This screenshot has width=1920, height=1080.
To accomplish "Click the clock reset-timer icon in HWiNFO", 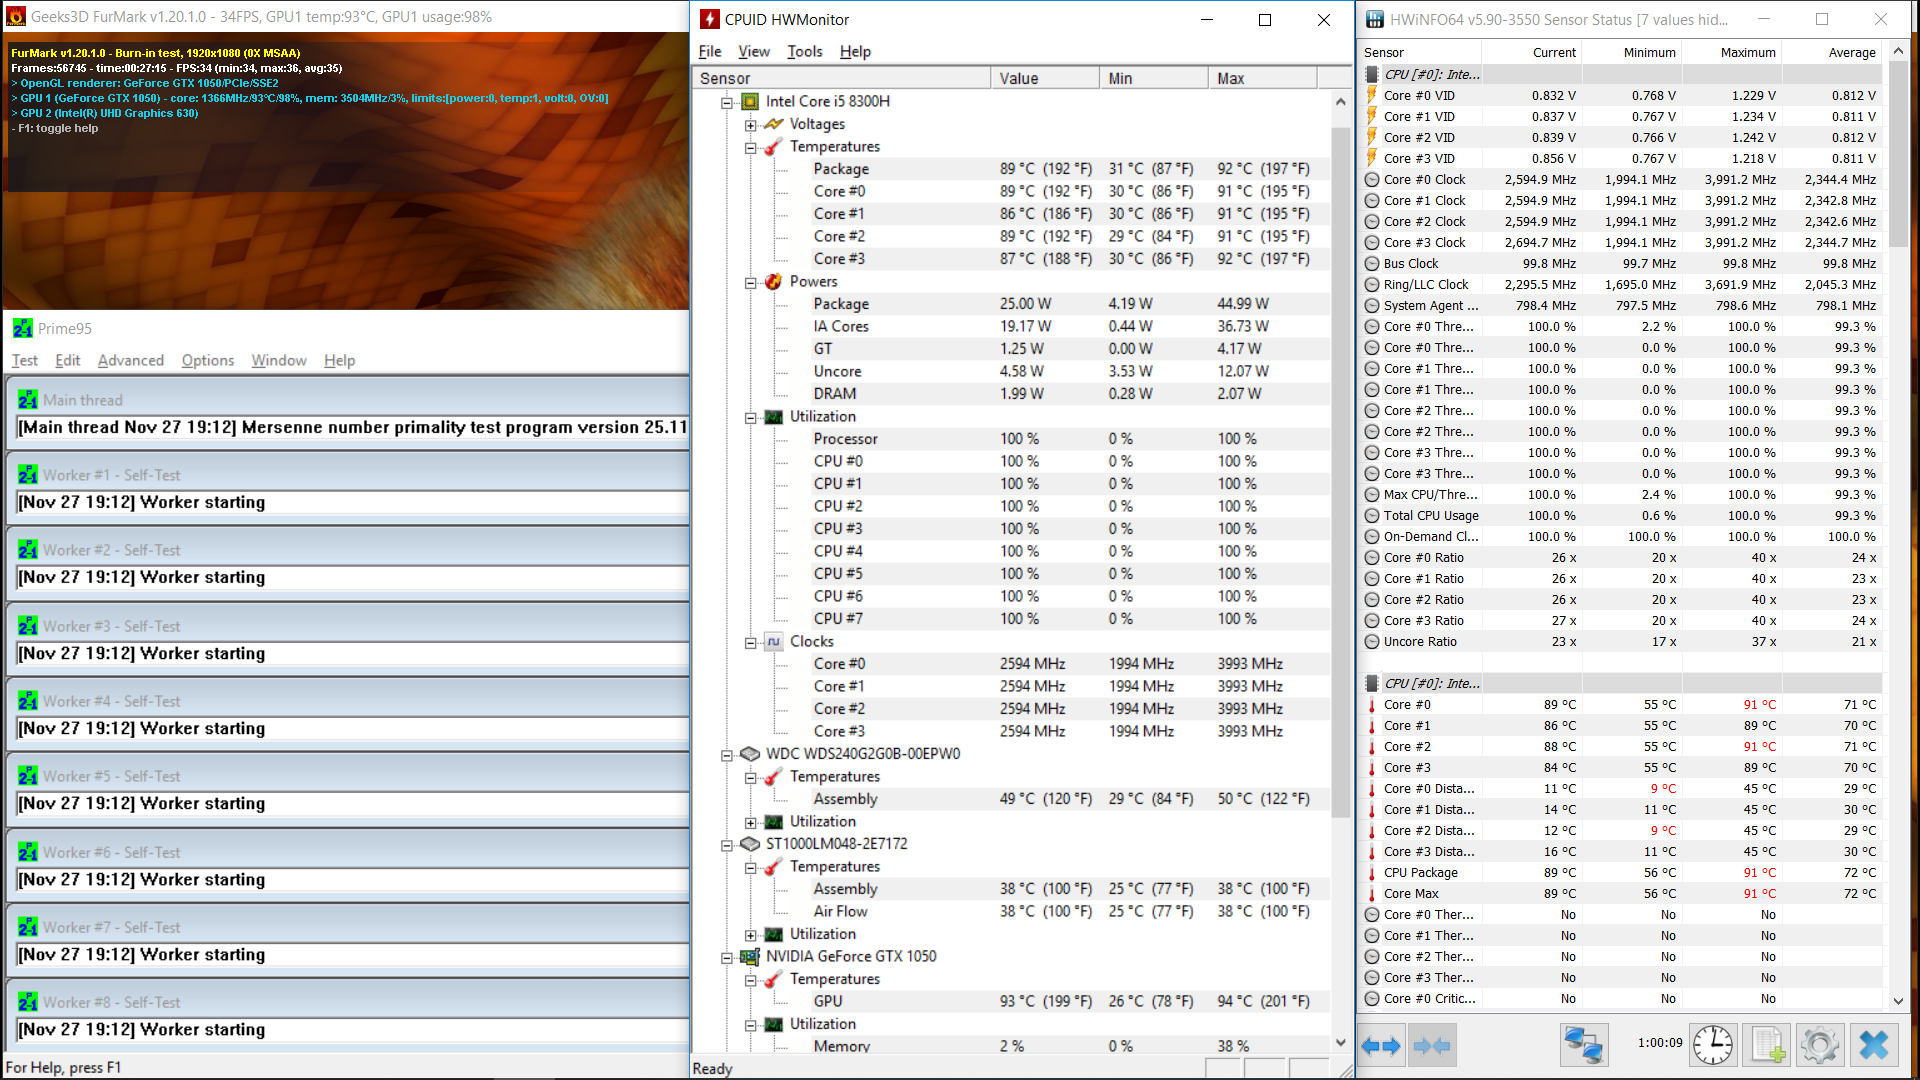I will pyautogui.click(x=1713, y=1045).
